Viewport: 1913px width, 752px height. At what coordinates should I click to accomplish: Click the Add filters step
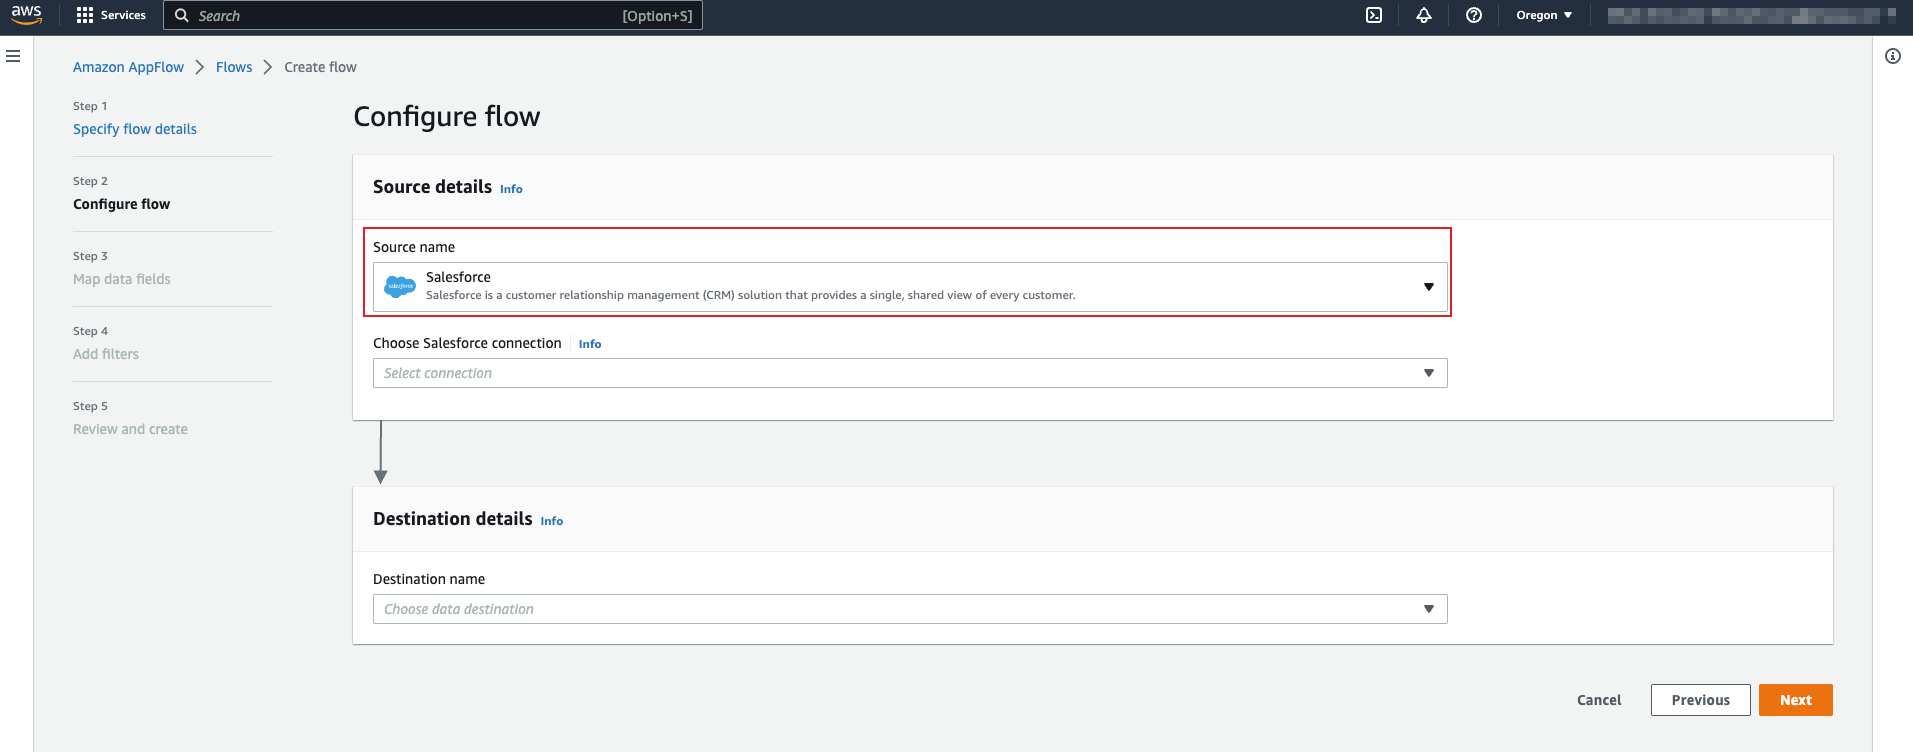pos(106,354)
